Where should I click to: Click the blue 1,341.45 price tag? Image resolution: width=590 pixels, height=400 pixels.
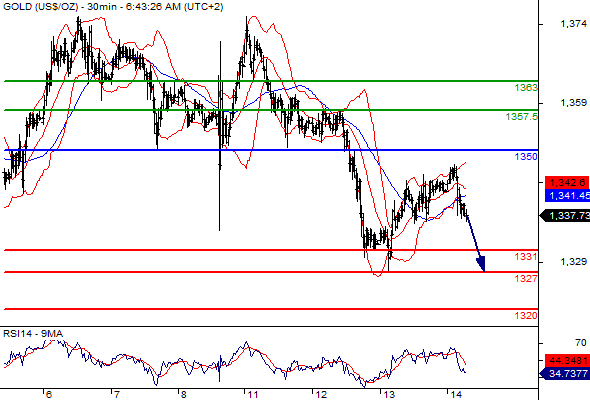coord(567,195)
